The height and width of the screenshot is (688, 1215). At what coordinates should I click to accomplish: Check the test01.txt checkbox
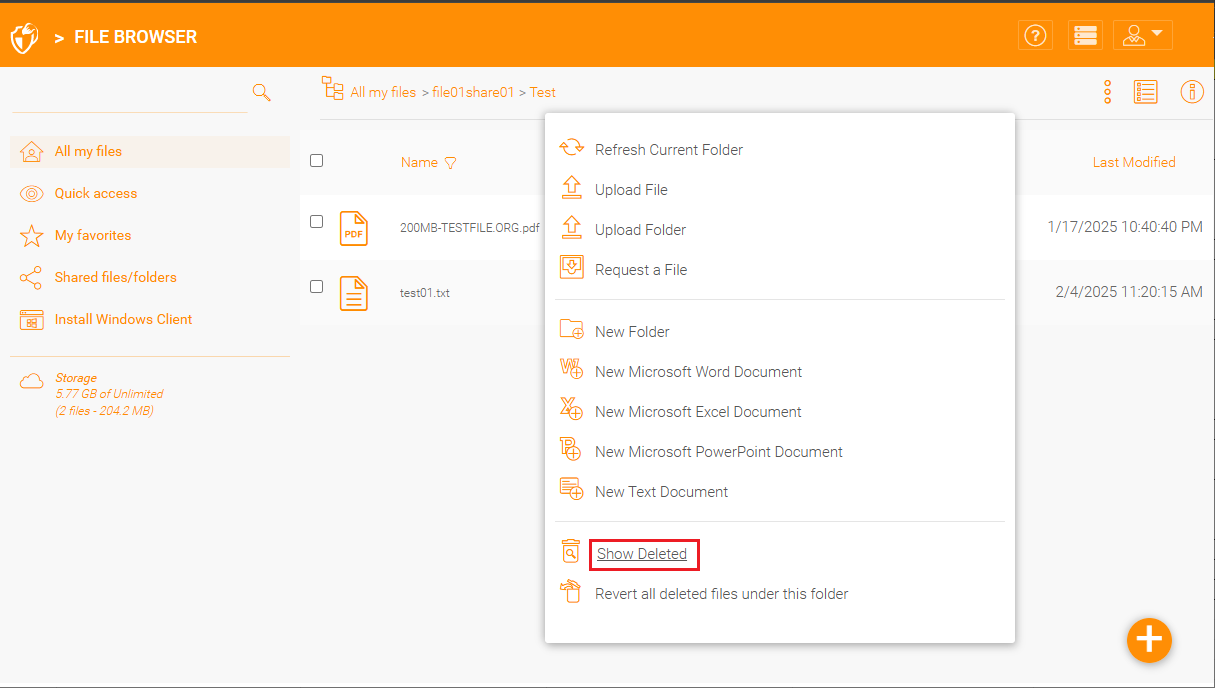pos(316,286)
